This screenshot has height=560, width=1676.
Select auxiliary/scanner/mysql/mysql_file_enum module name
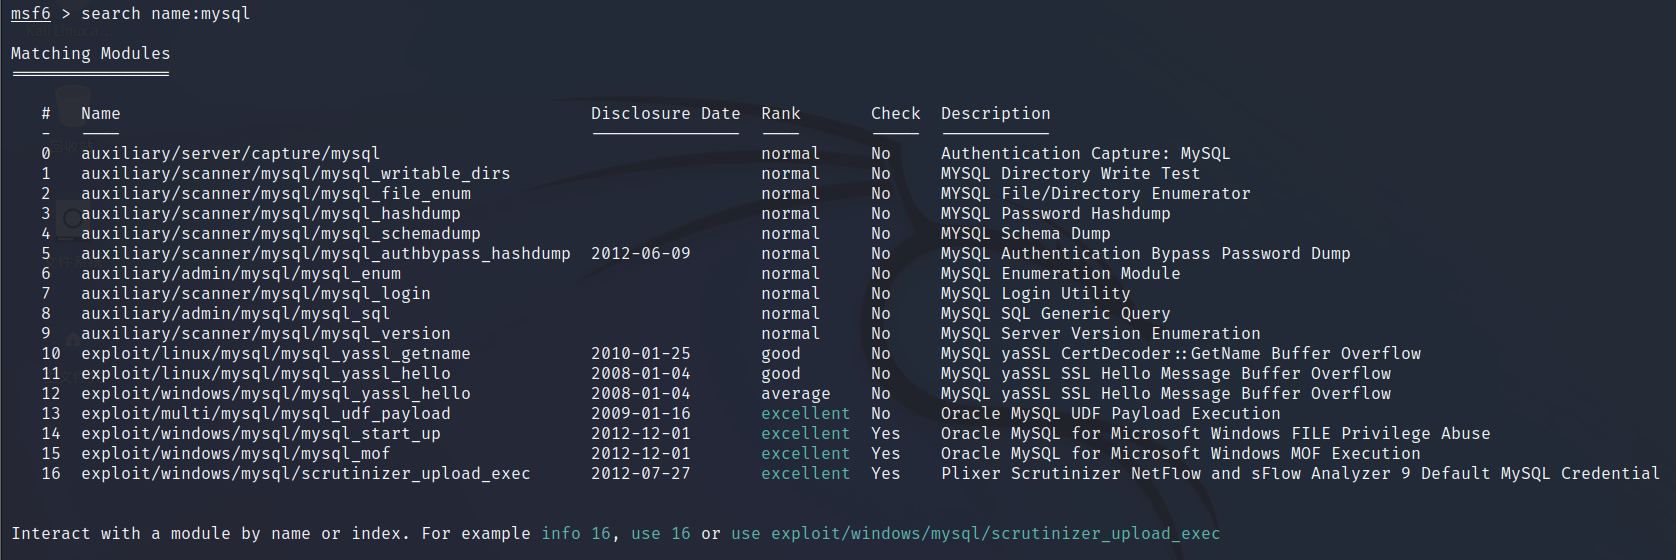pos(276,194)
